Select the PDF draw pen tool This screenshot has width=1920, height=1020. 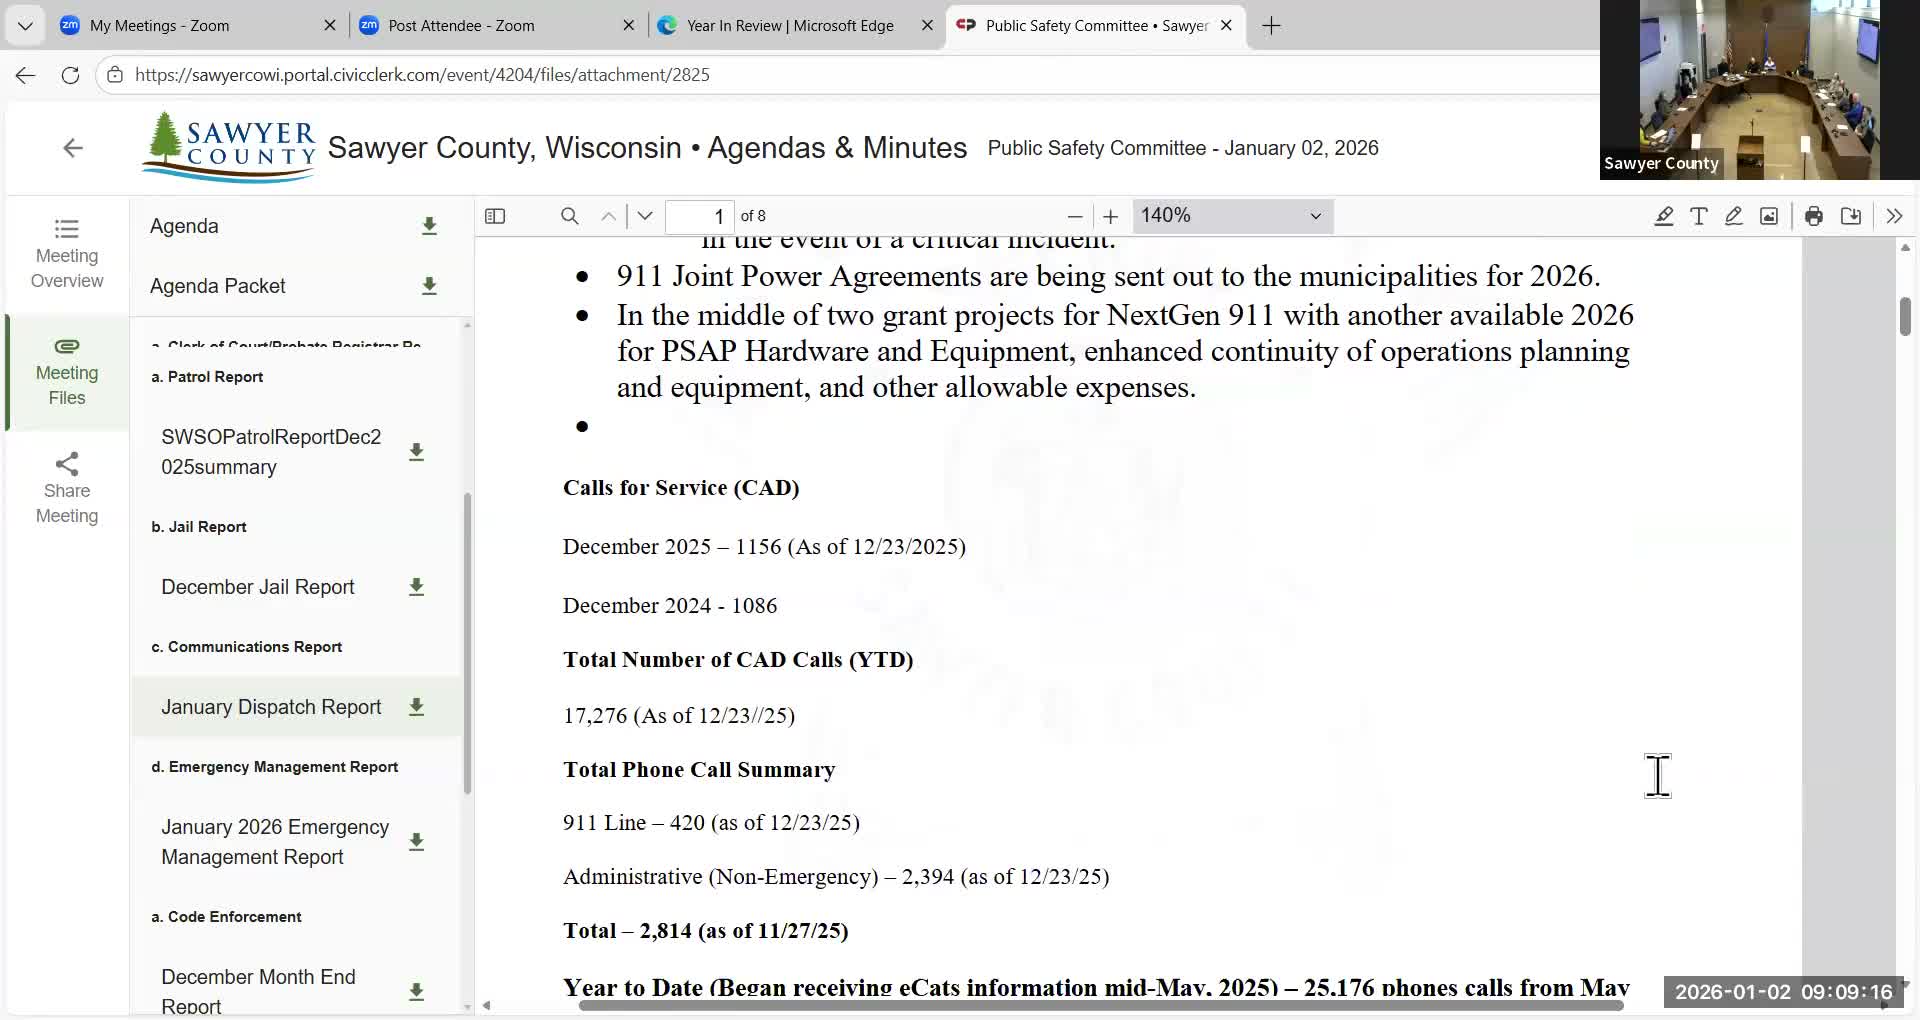[1734, 216]
